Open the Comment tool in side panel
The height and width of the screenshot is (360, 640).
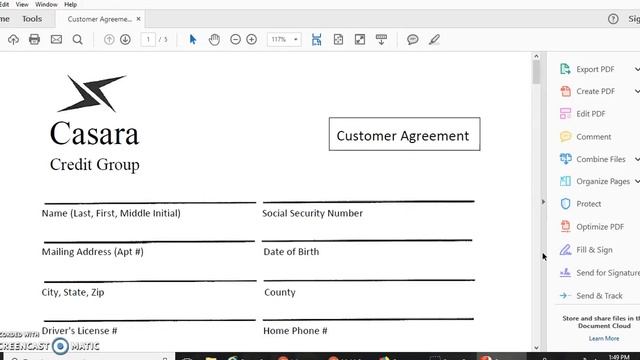(585, 137)
